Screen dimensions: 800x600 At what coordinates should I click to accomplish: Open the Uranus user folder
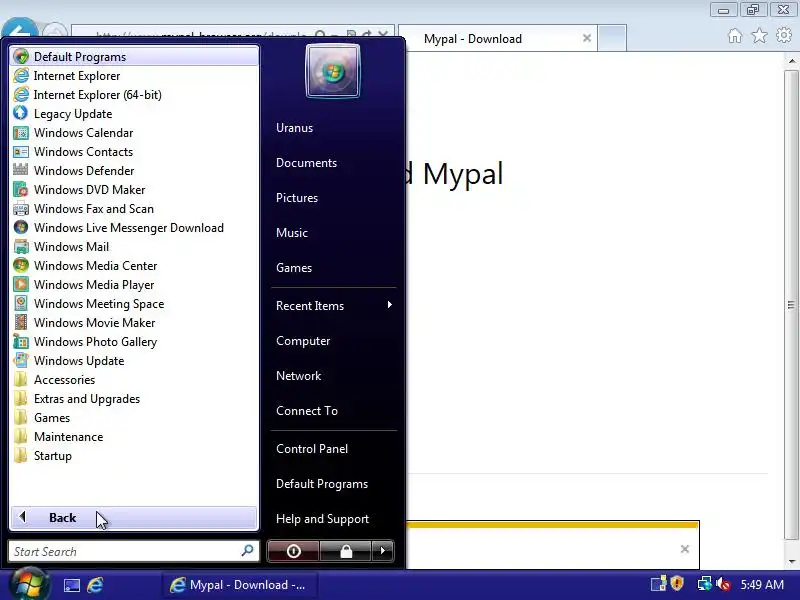[294, 128]
